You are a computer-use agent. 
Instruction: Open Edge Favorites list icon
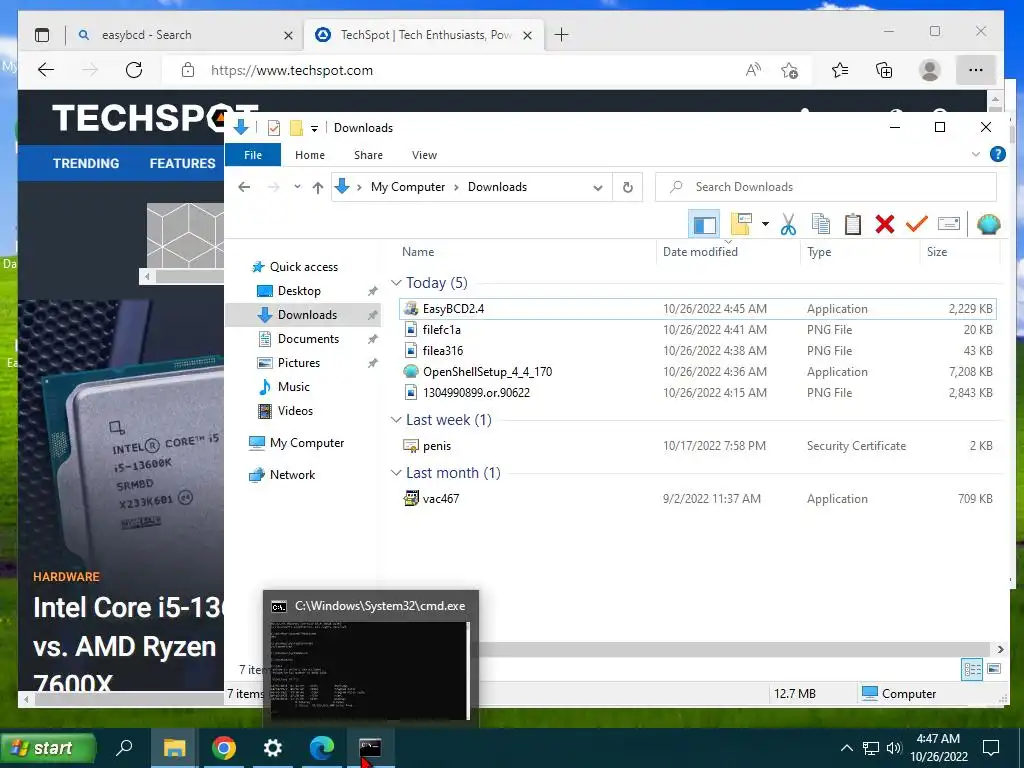click(840, 70)
